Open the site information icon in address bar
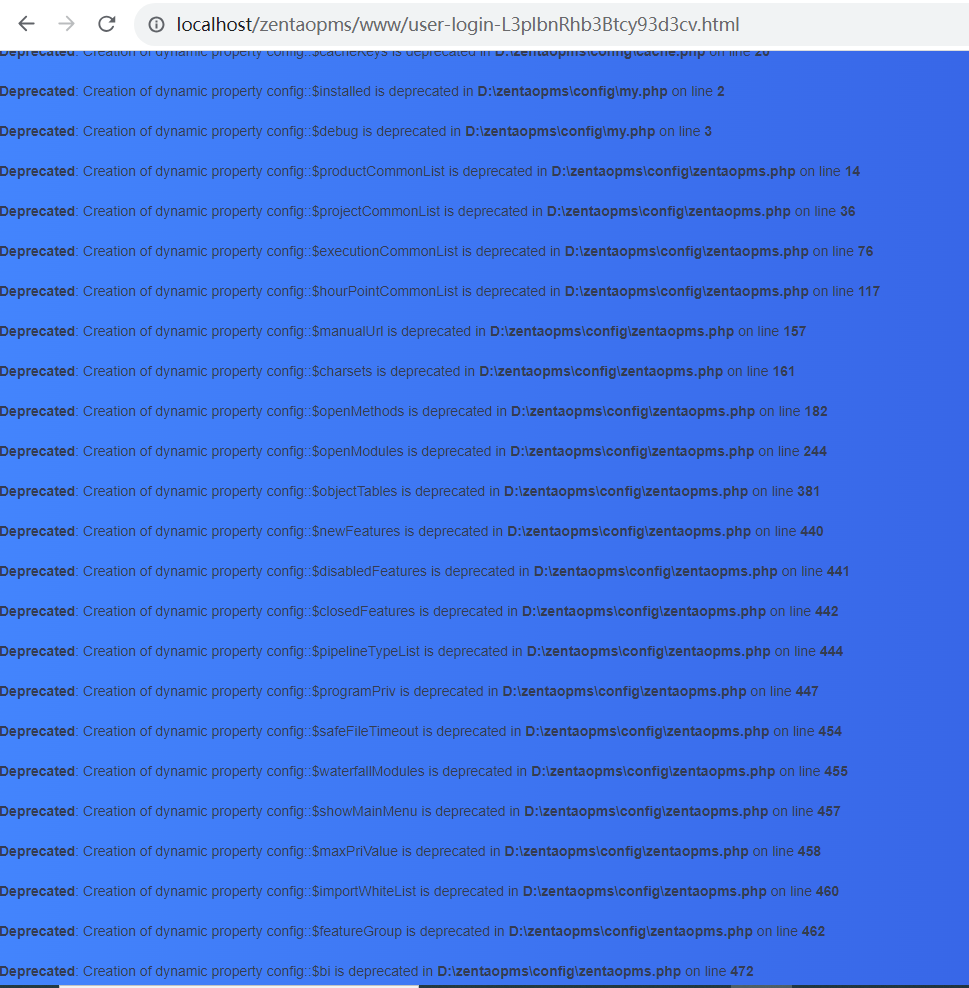 point(156,25)
